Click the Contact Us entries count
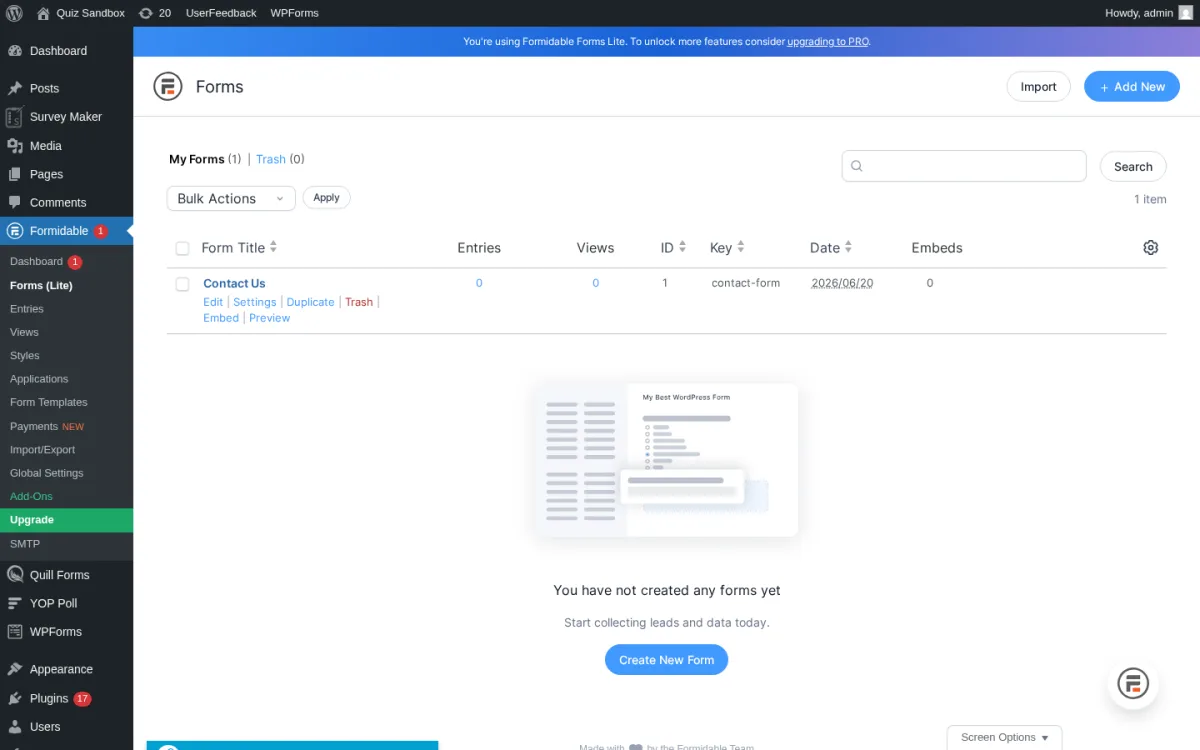Viewport: 1200px width, 750px height. pyautogui.click(x=479, y=283)
